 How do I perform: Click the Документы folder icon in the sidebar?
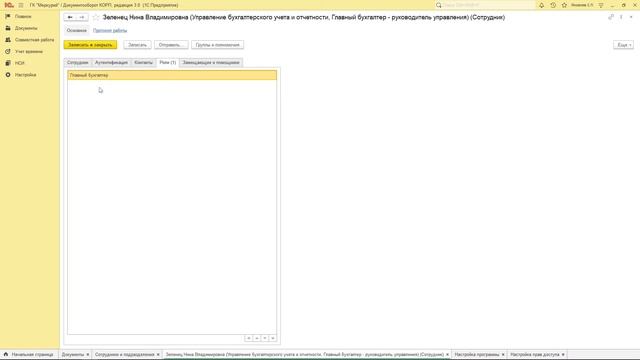pos(8,28)
